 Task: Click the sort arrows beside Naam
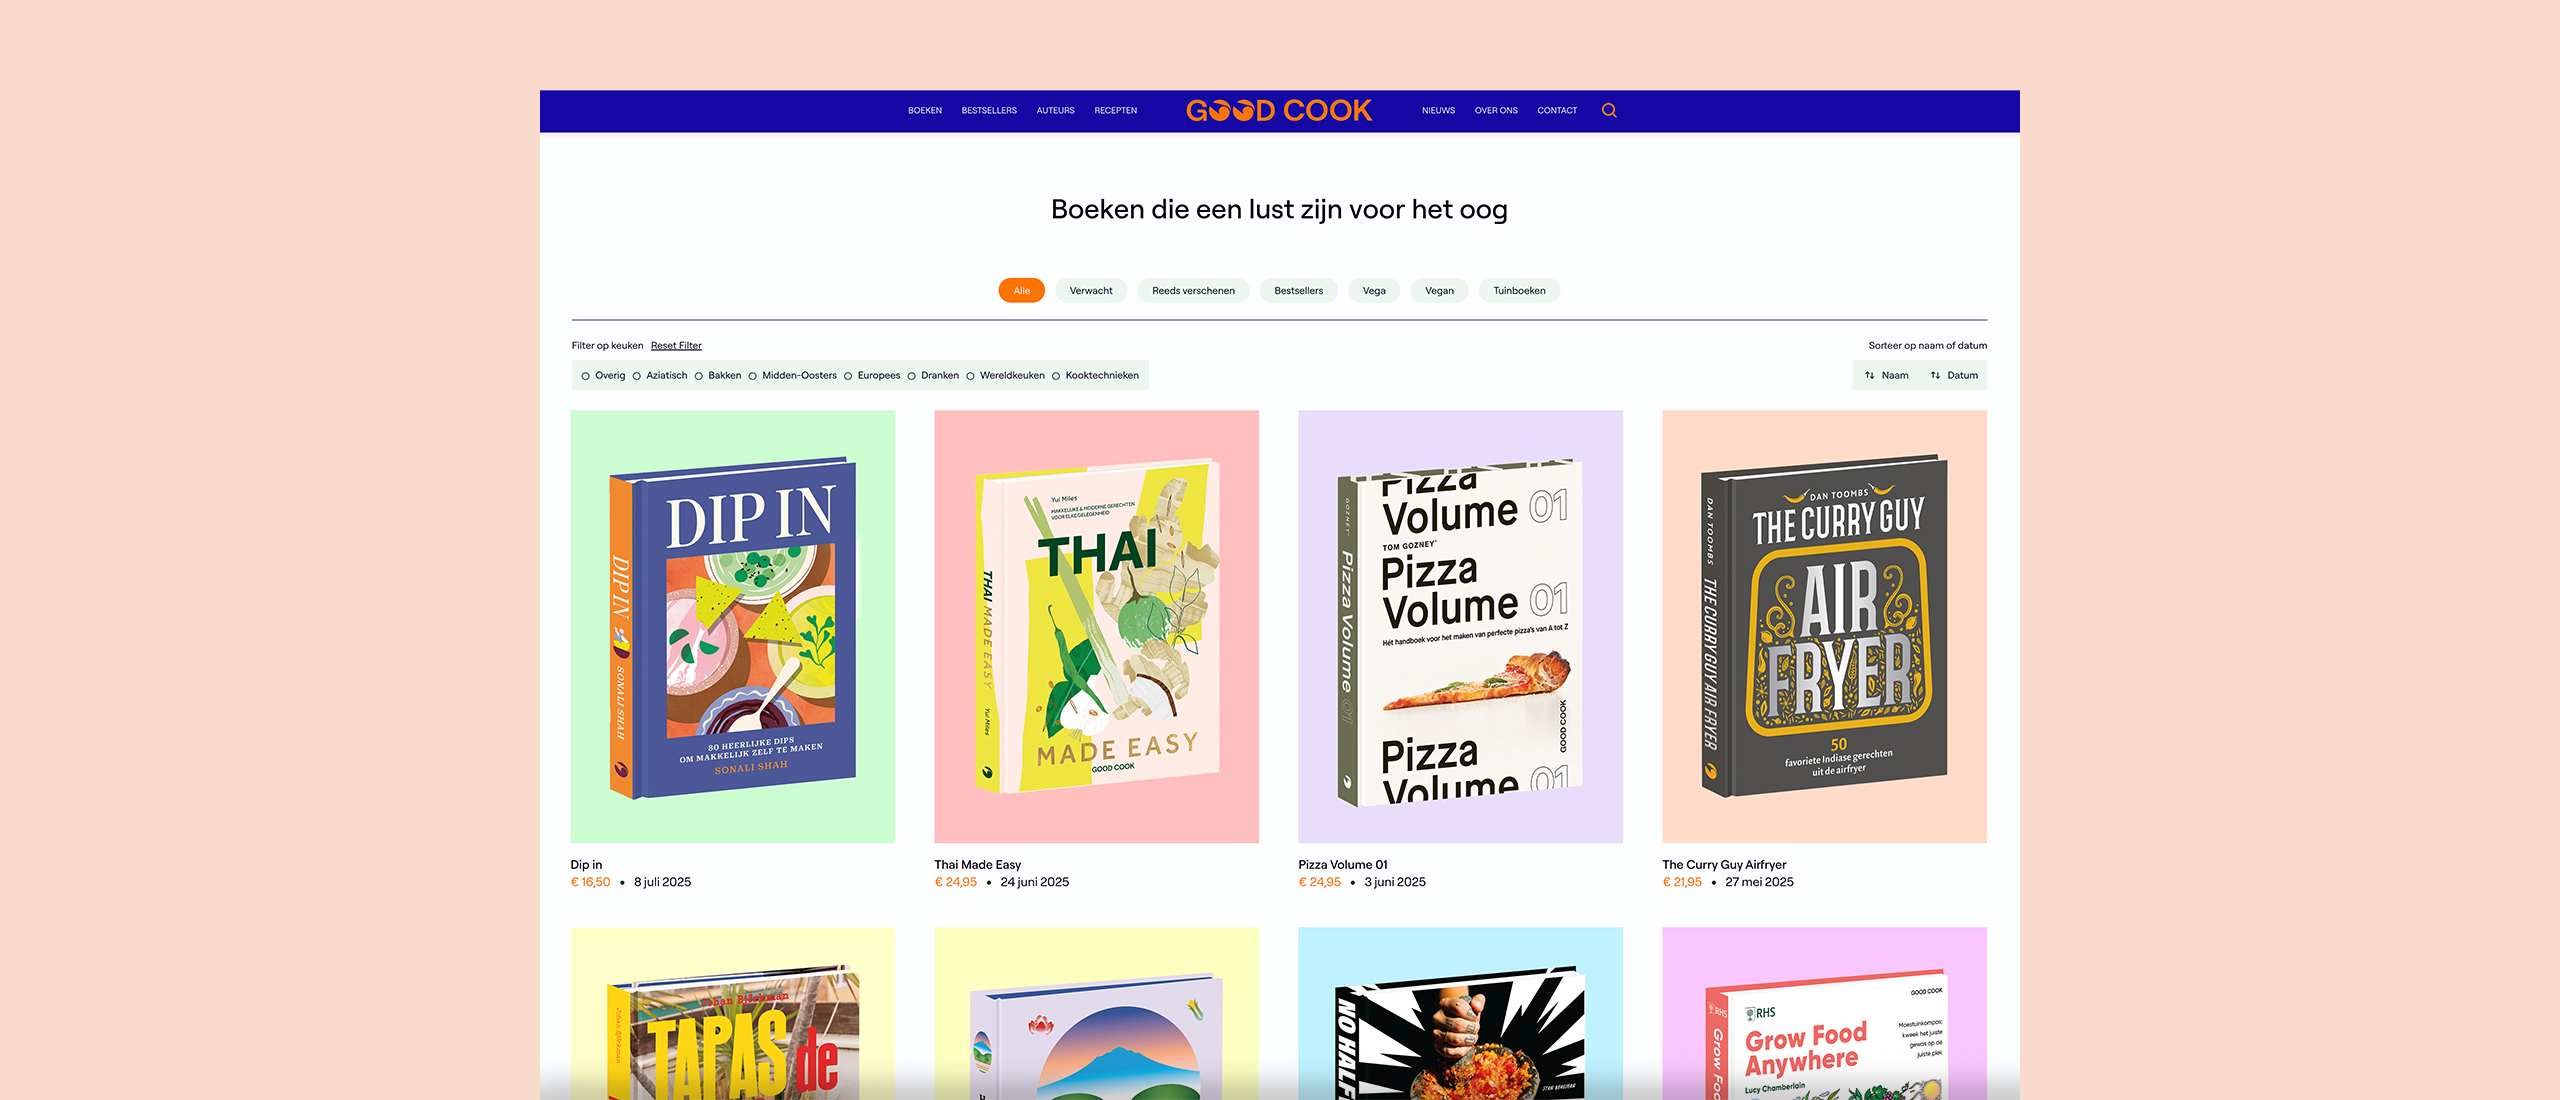click(x=1869, y=376)
